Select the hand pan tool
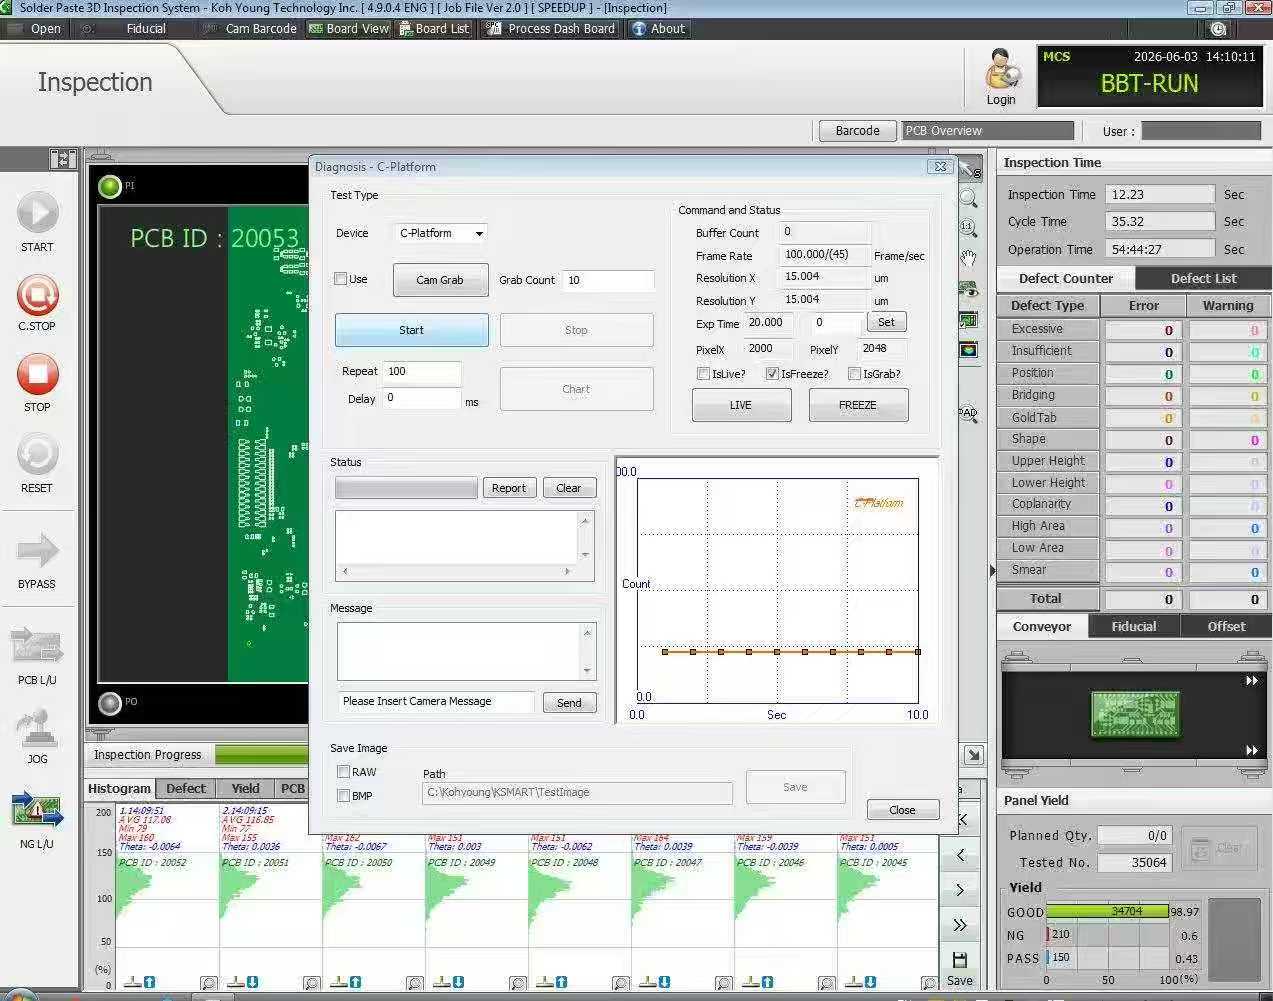1273x1001 pixels. coord(968,259)
